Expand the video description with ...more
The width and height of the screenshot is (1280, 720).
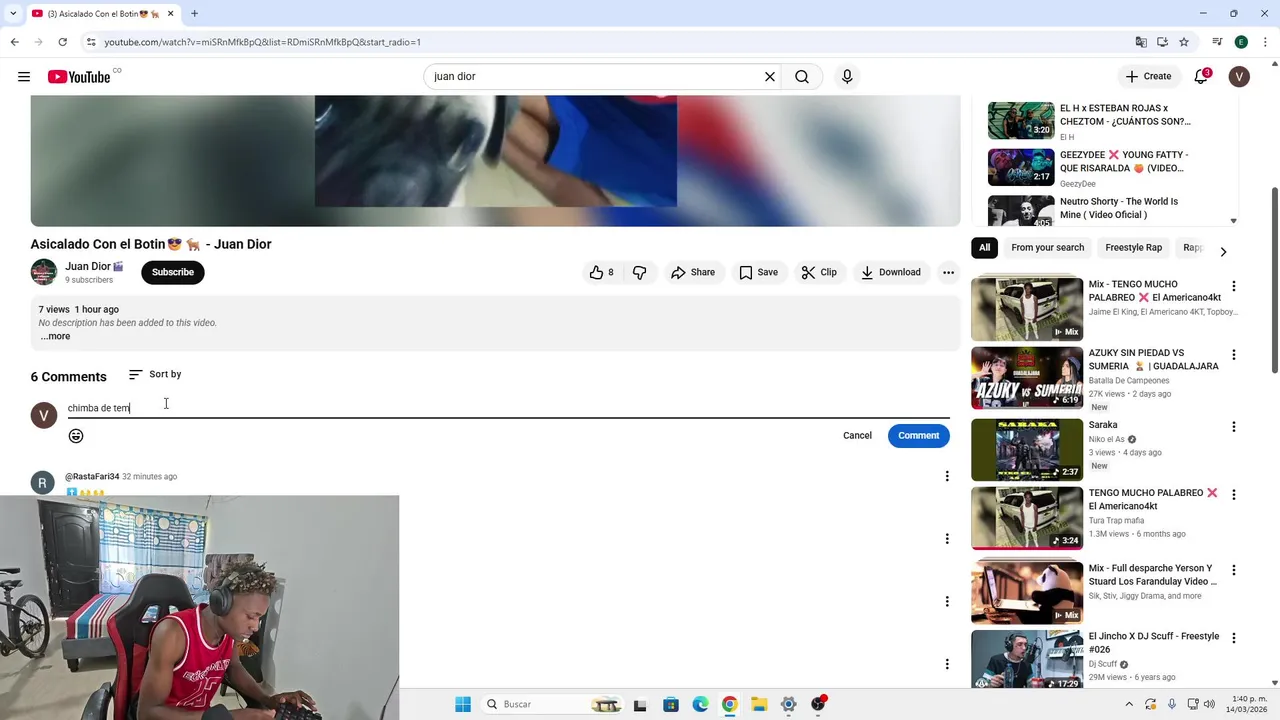coord(55,336)
